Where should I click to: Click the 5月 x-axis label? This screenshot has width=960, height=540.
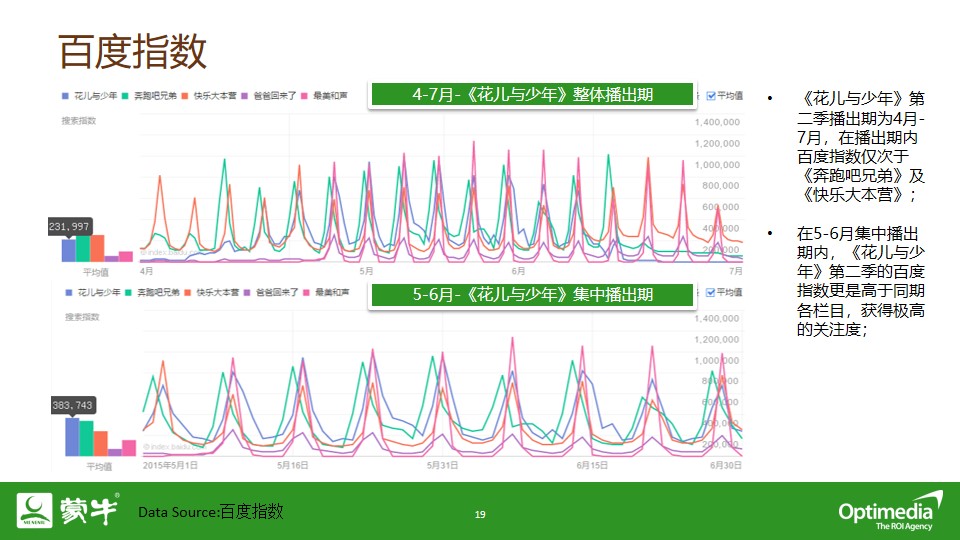tap(366, 271)
